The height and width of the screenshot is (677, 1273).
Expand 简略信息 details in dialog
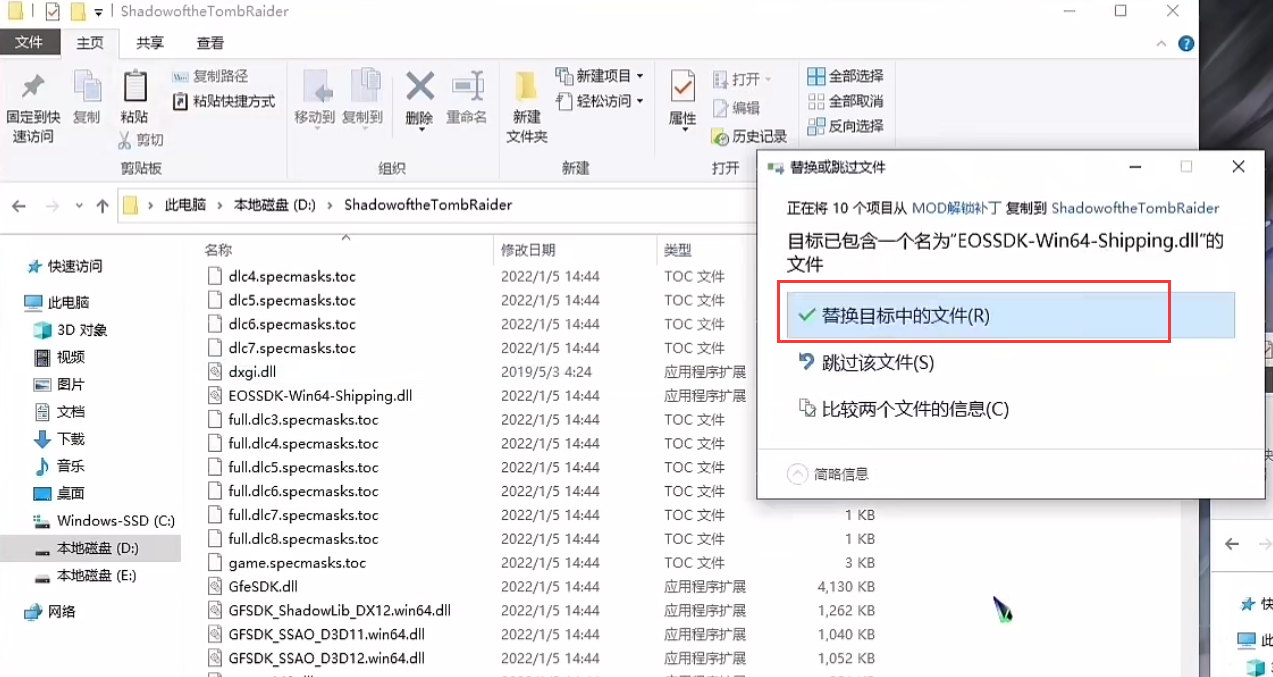[829, 475]
